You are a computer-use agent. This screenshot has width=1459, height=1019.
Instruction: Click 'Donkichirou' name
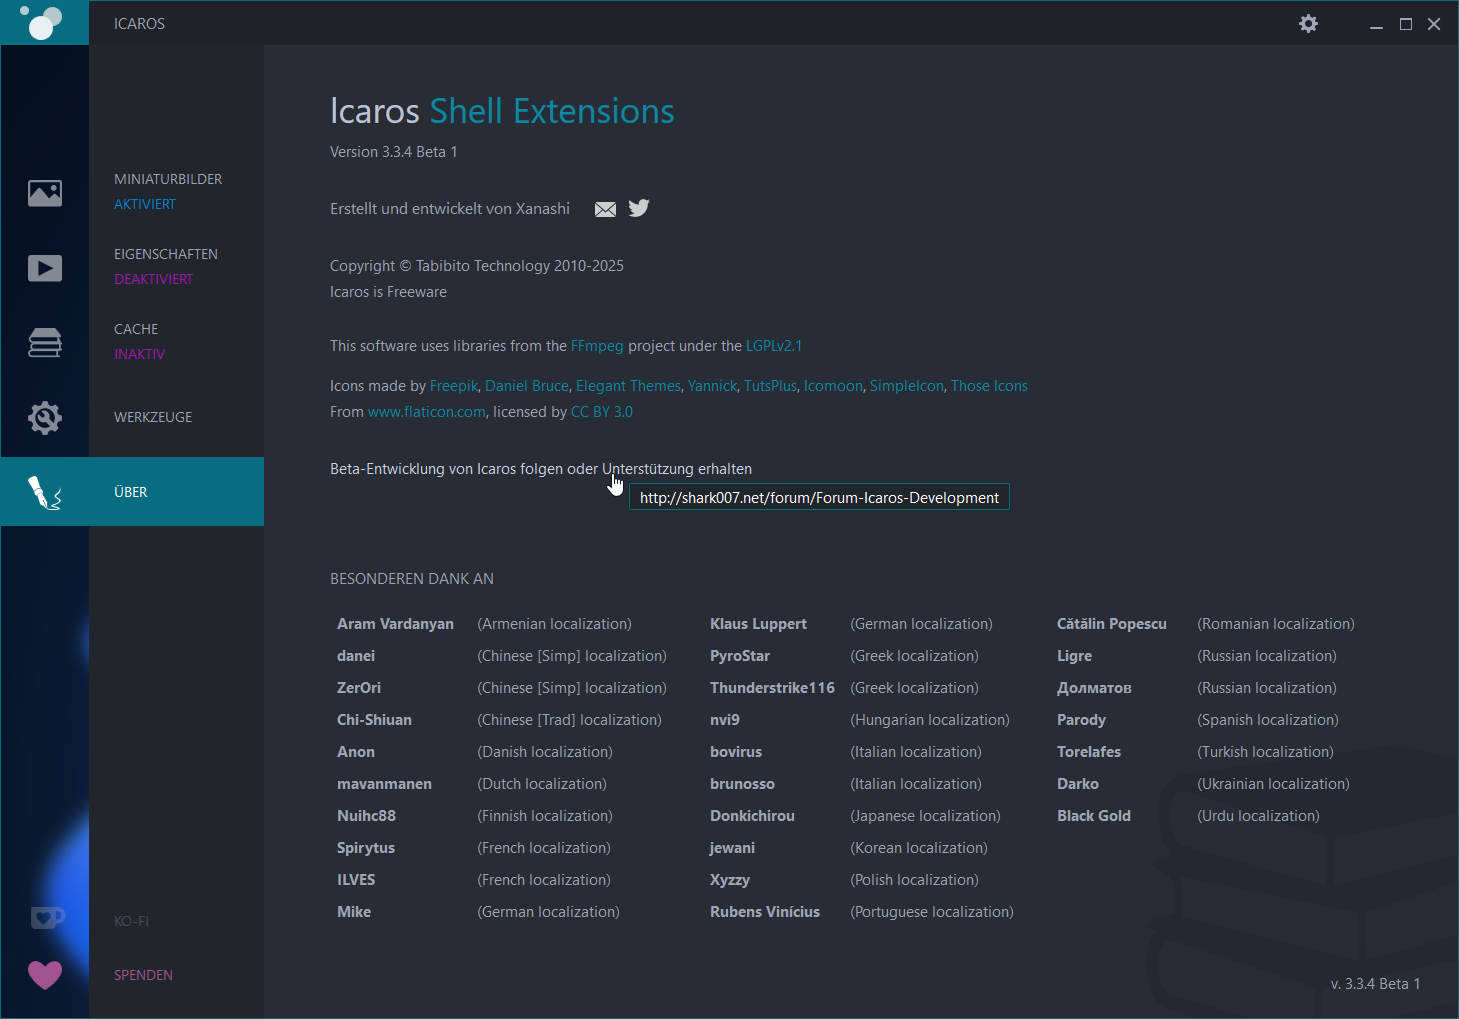pyautogui.click(x=752, y=816)
